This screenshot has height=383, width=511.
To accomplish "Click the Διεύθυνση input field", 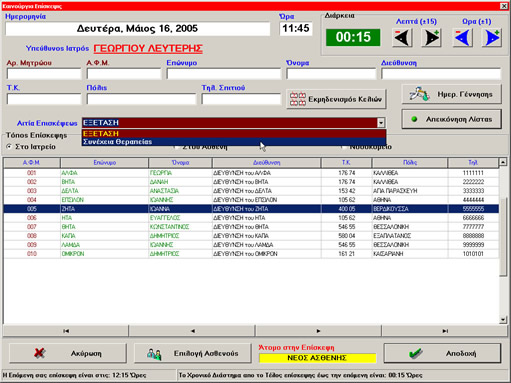I will pos(441,74).
